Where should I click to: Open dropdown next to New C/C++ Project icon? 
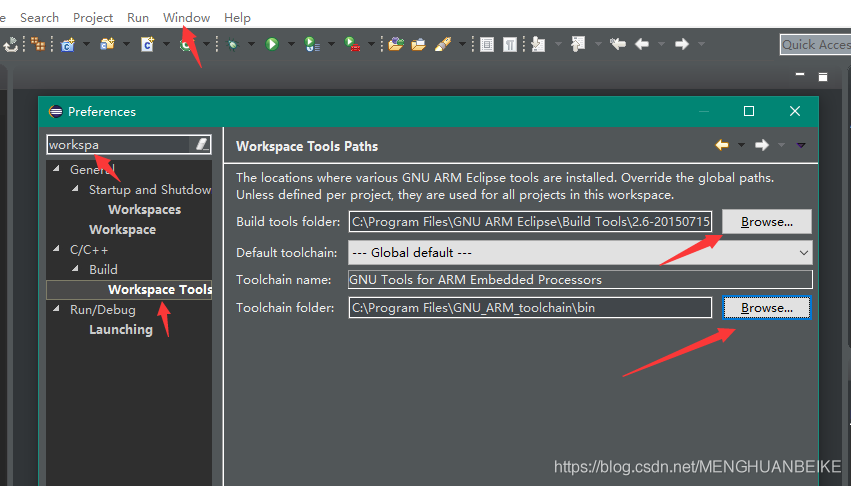(x=86, y=44)
